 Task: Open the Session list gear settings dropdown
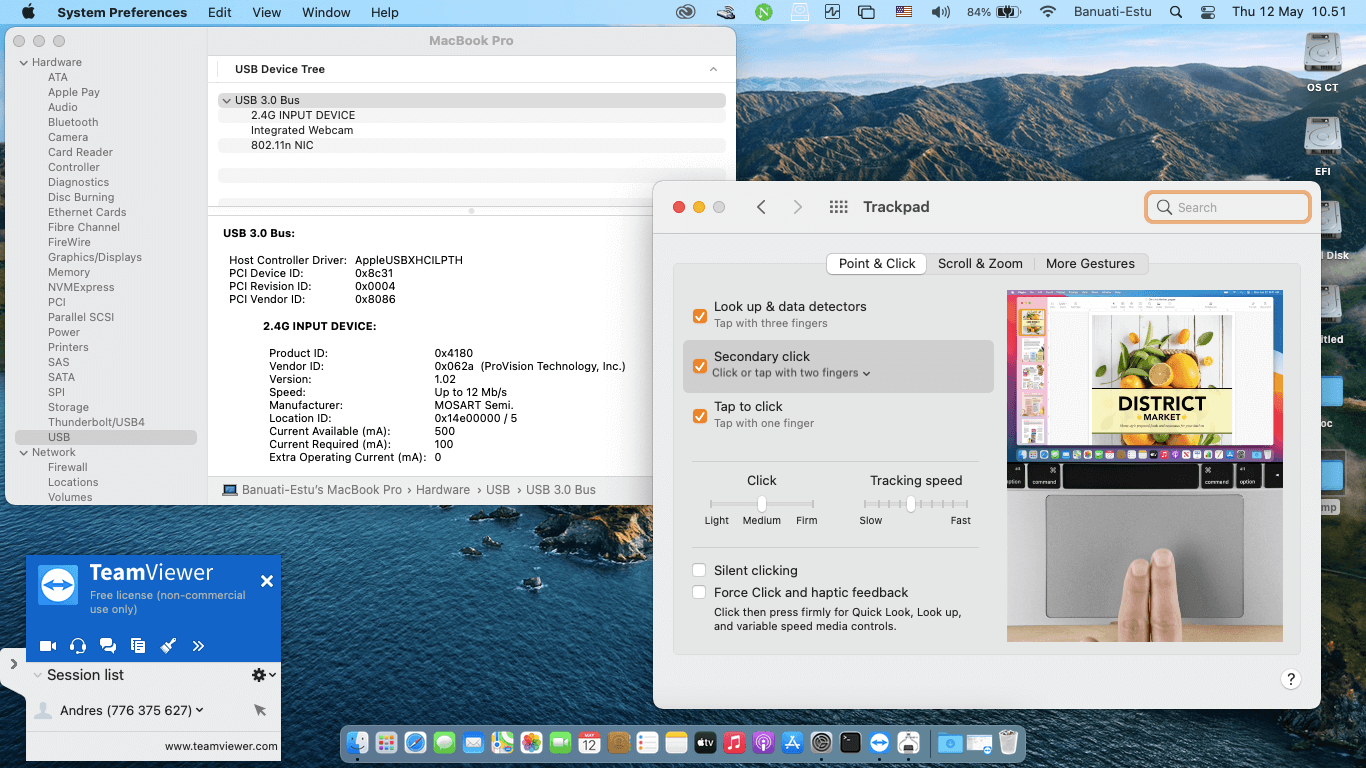pos(263,675)
